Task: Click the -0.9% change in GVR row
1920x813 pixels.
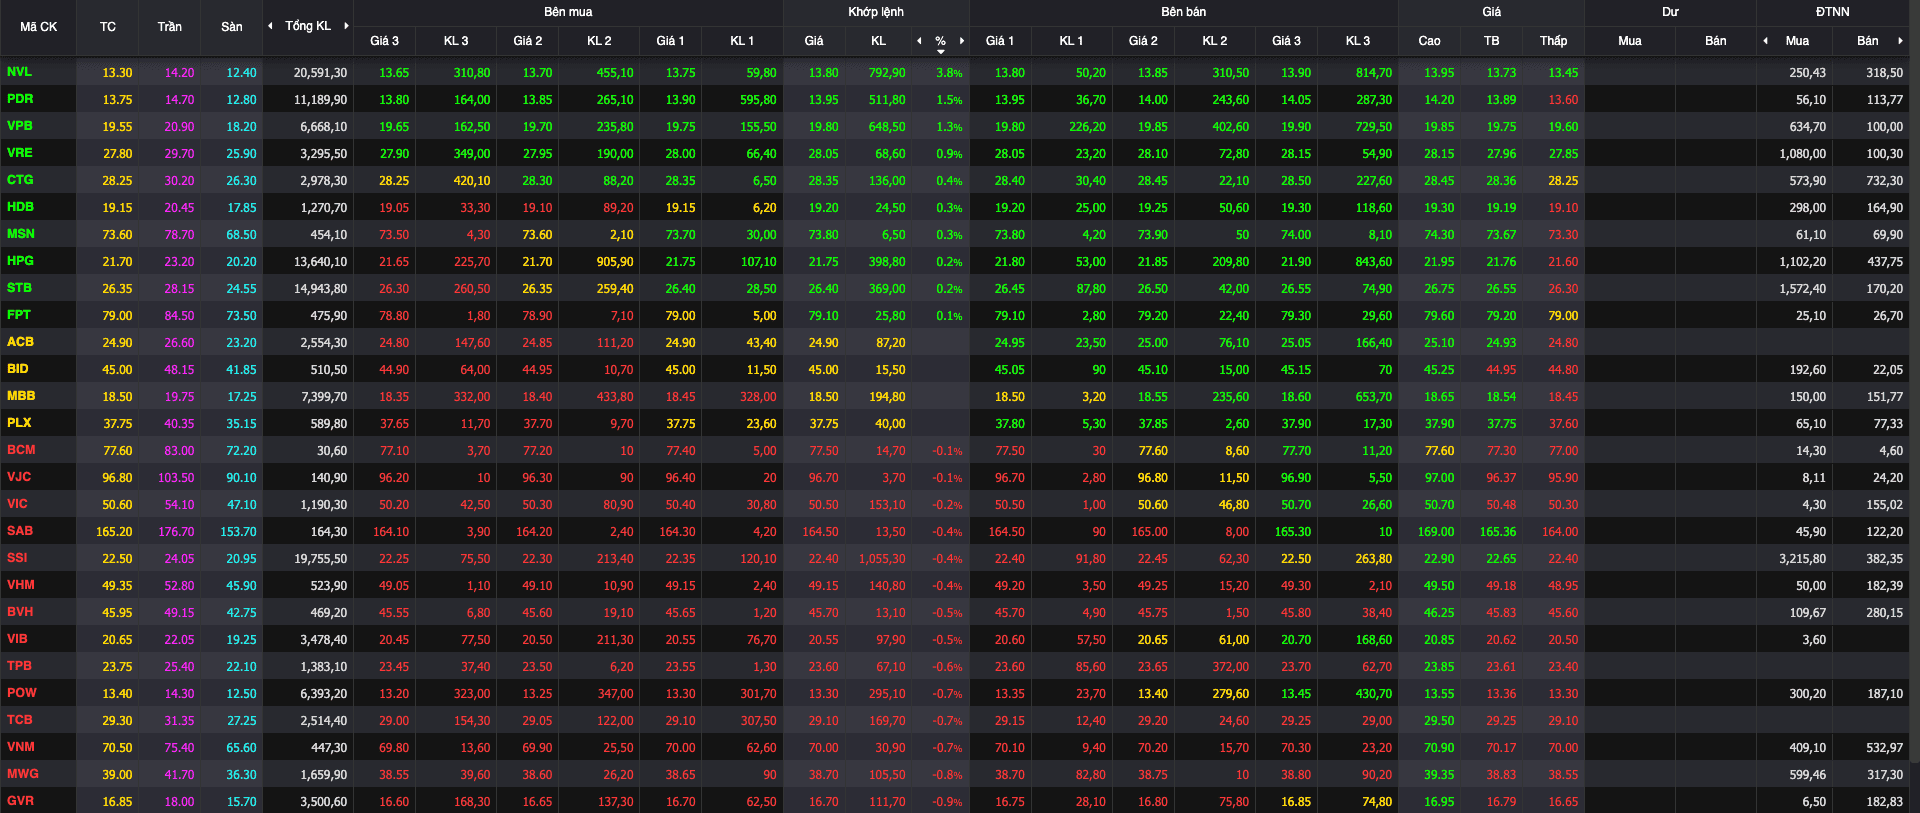Action: 947,802
